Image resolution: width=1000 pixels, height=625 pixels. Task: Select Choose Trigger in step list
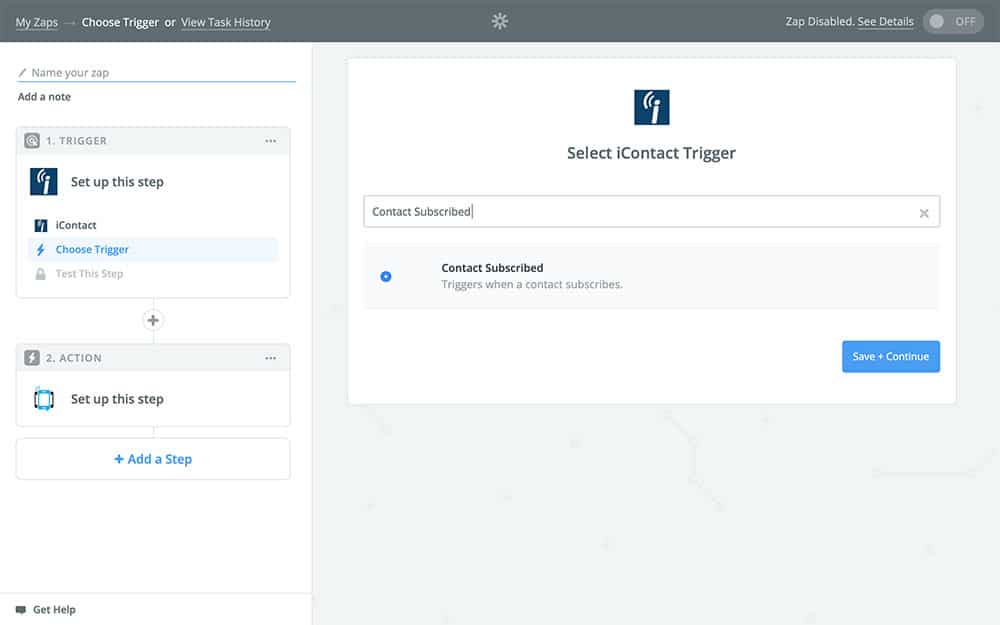coord(92,250)
